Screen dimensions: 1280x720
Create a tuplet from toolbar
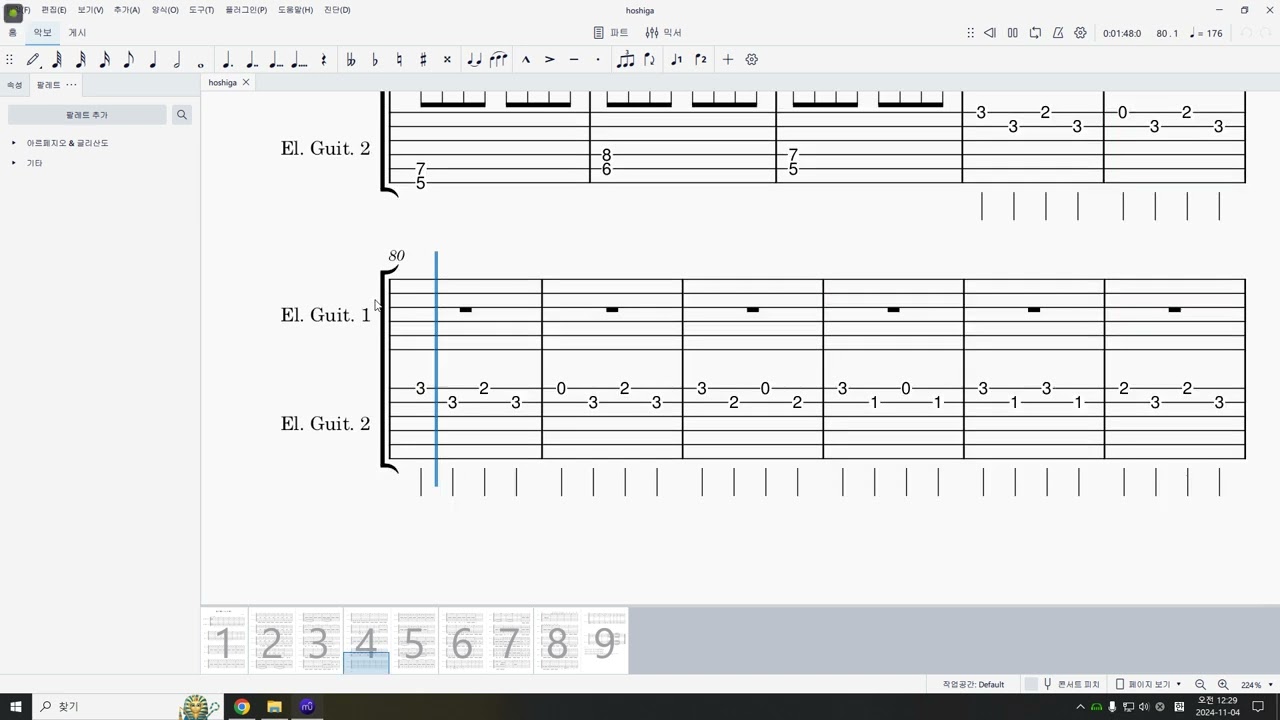626,60
